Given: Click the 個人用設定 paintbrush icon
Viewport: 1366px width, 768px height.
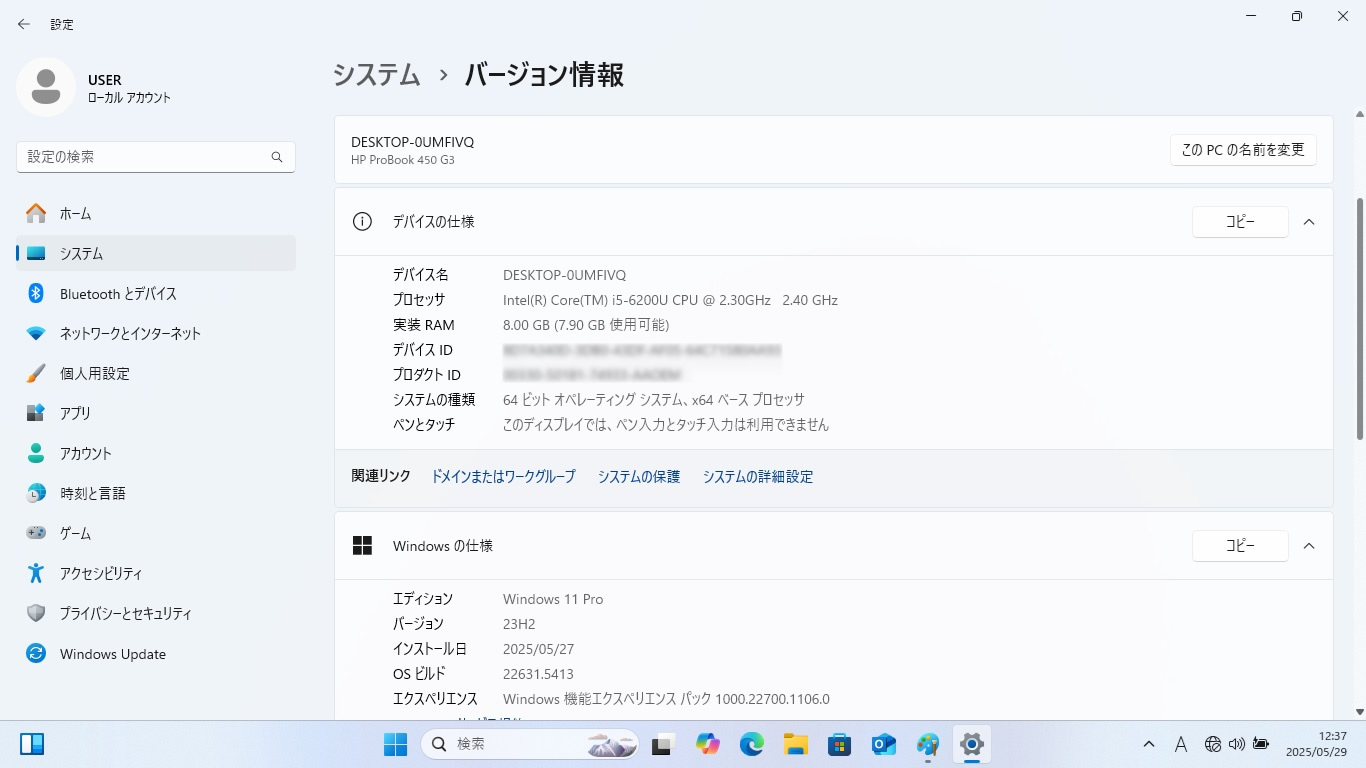Looking at the screenshot, I should pyautogui.click(x=36, y=373).
